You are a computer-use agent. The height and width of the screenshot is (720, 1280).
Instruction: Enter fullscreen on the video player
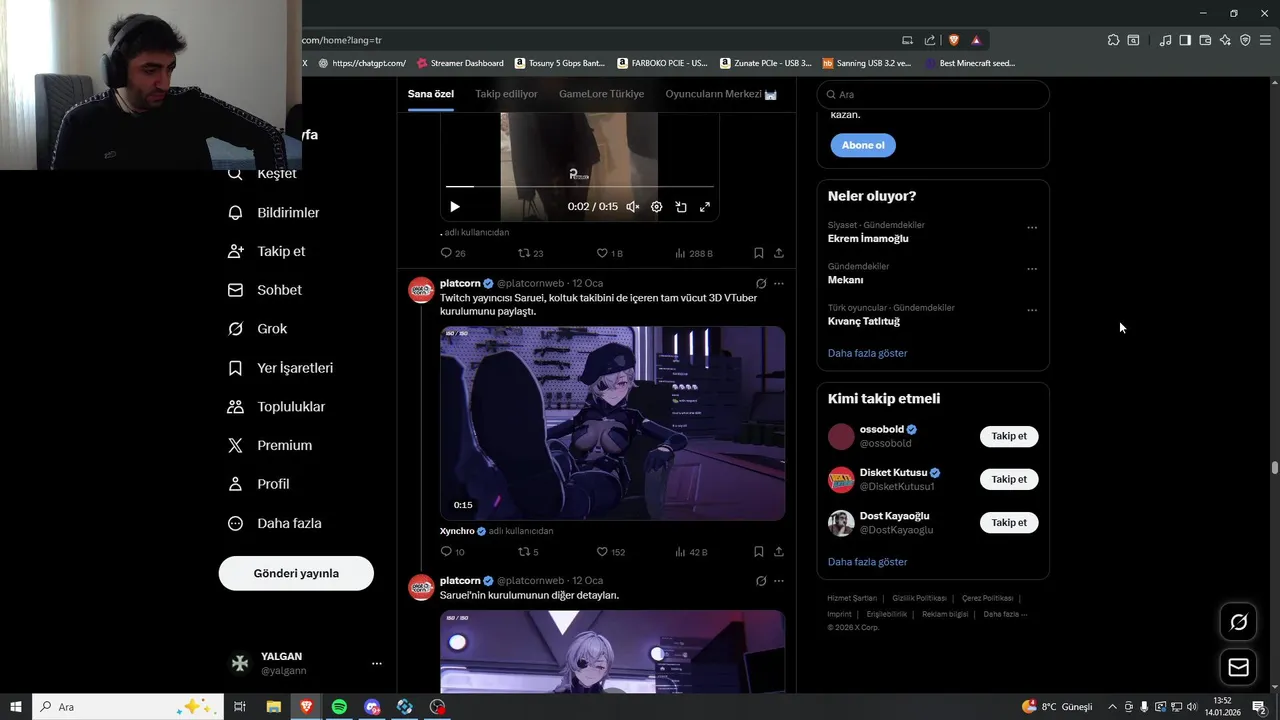[705, 207]
